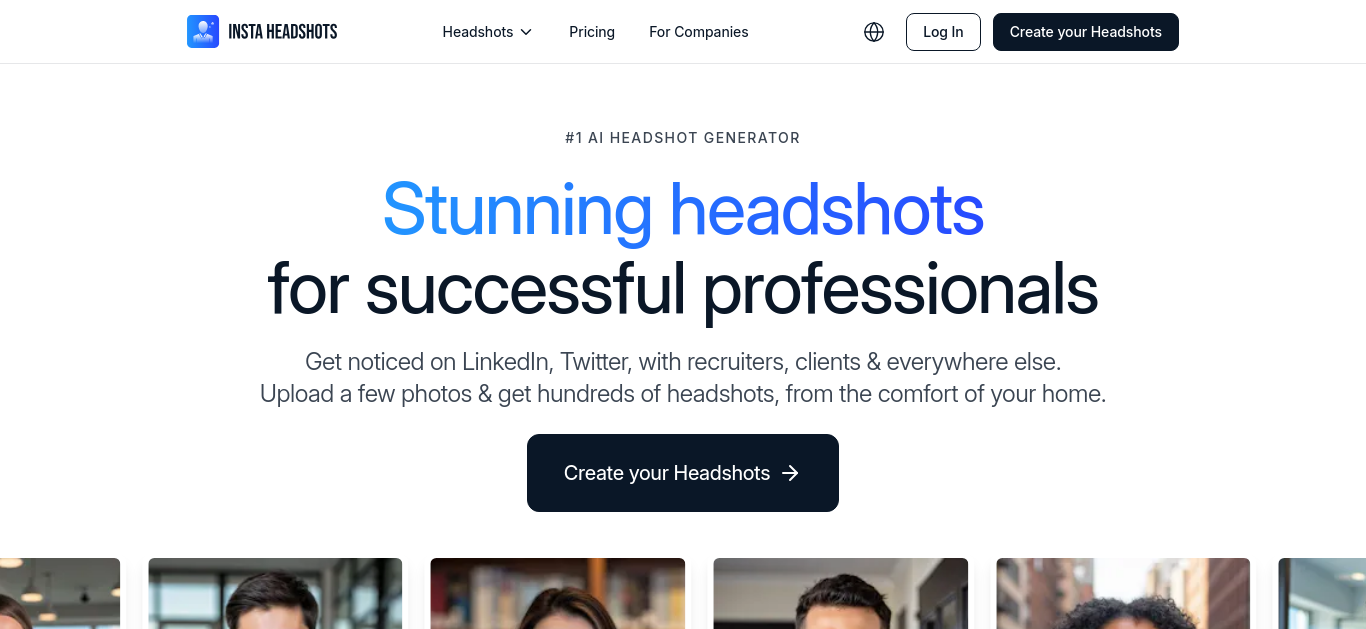
Task: Expand the Headshots menu chevron
Action: (x=526, y=32)
